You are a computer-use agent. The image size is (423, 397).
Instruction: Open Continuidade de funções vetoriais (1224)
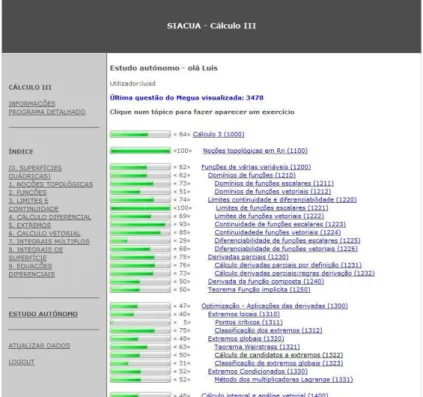tap(278, 232)
